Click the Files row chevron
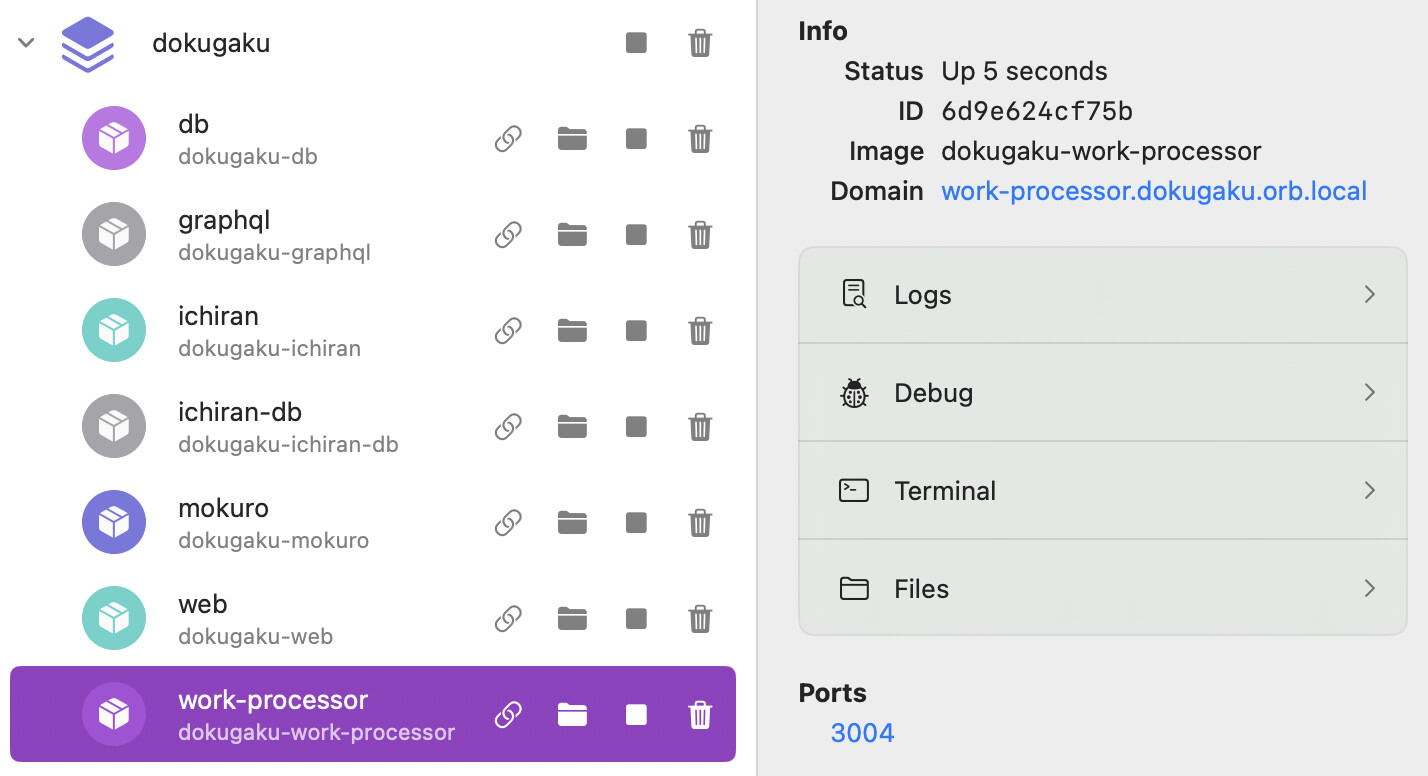1428x776 pixels. tap(1370, 588)
